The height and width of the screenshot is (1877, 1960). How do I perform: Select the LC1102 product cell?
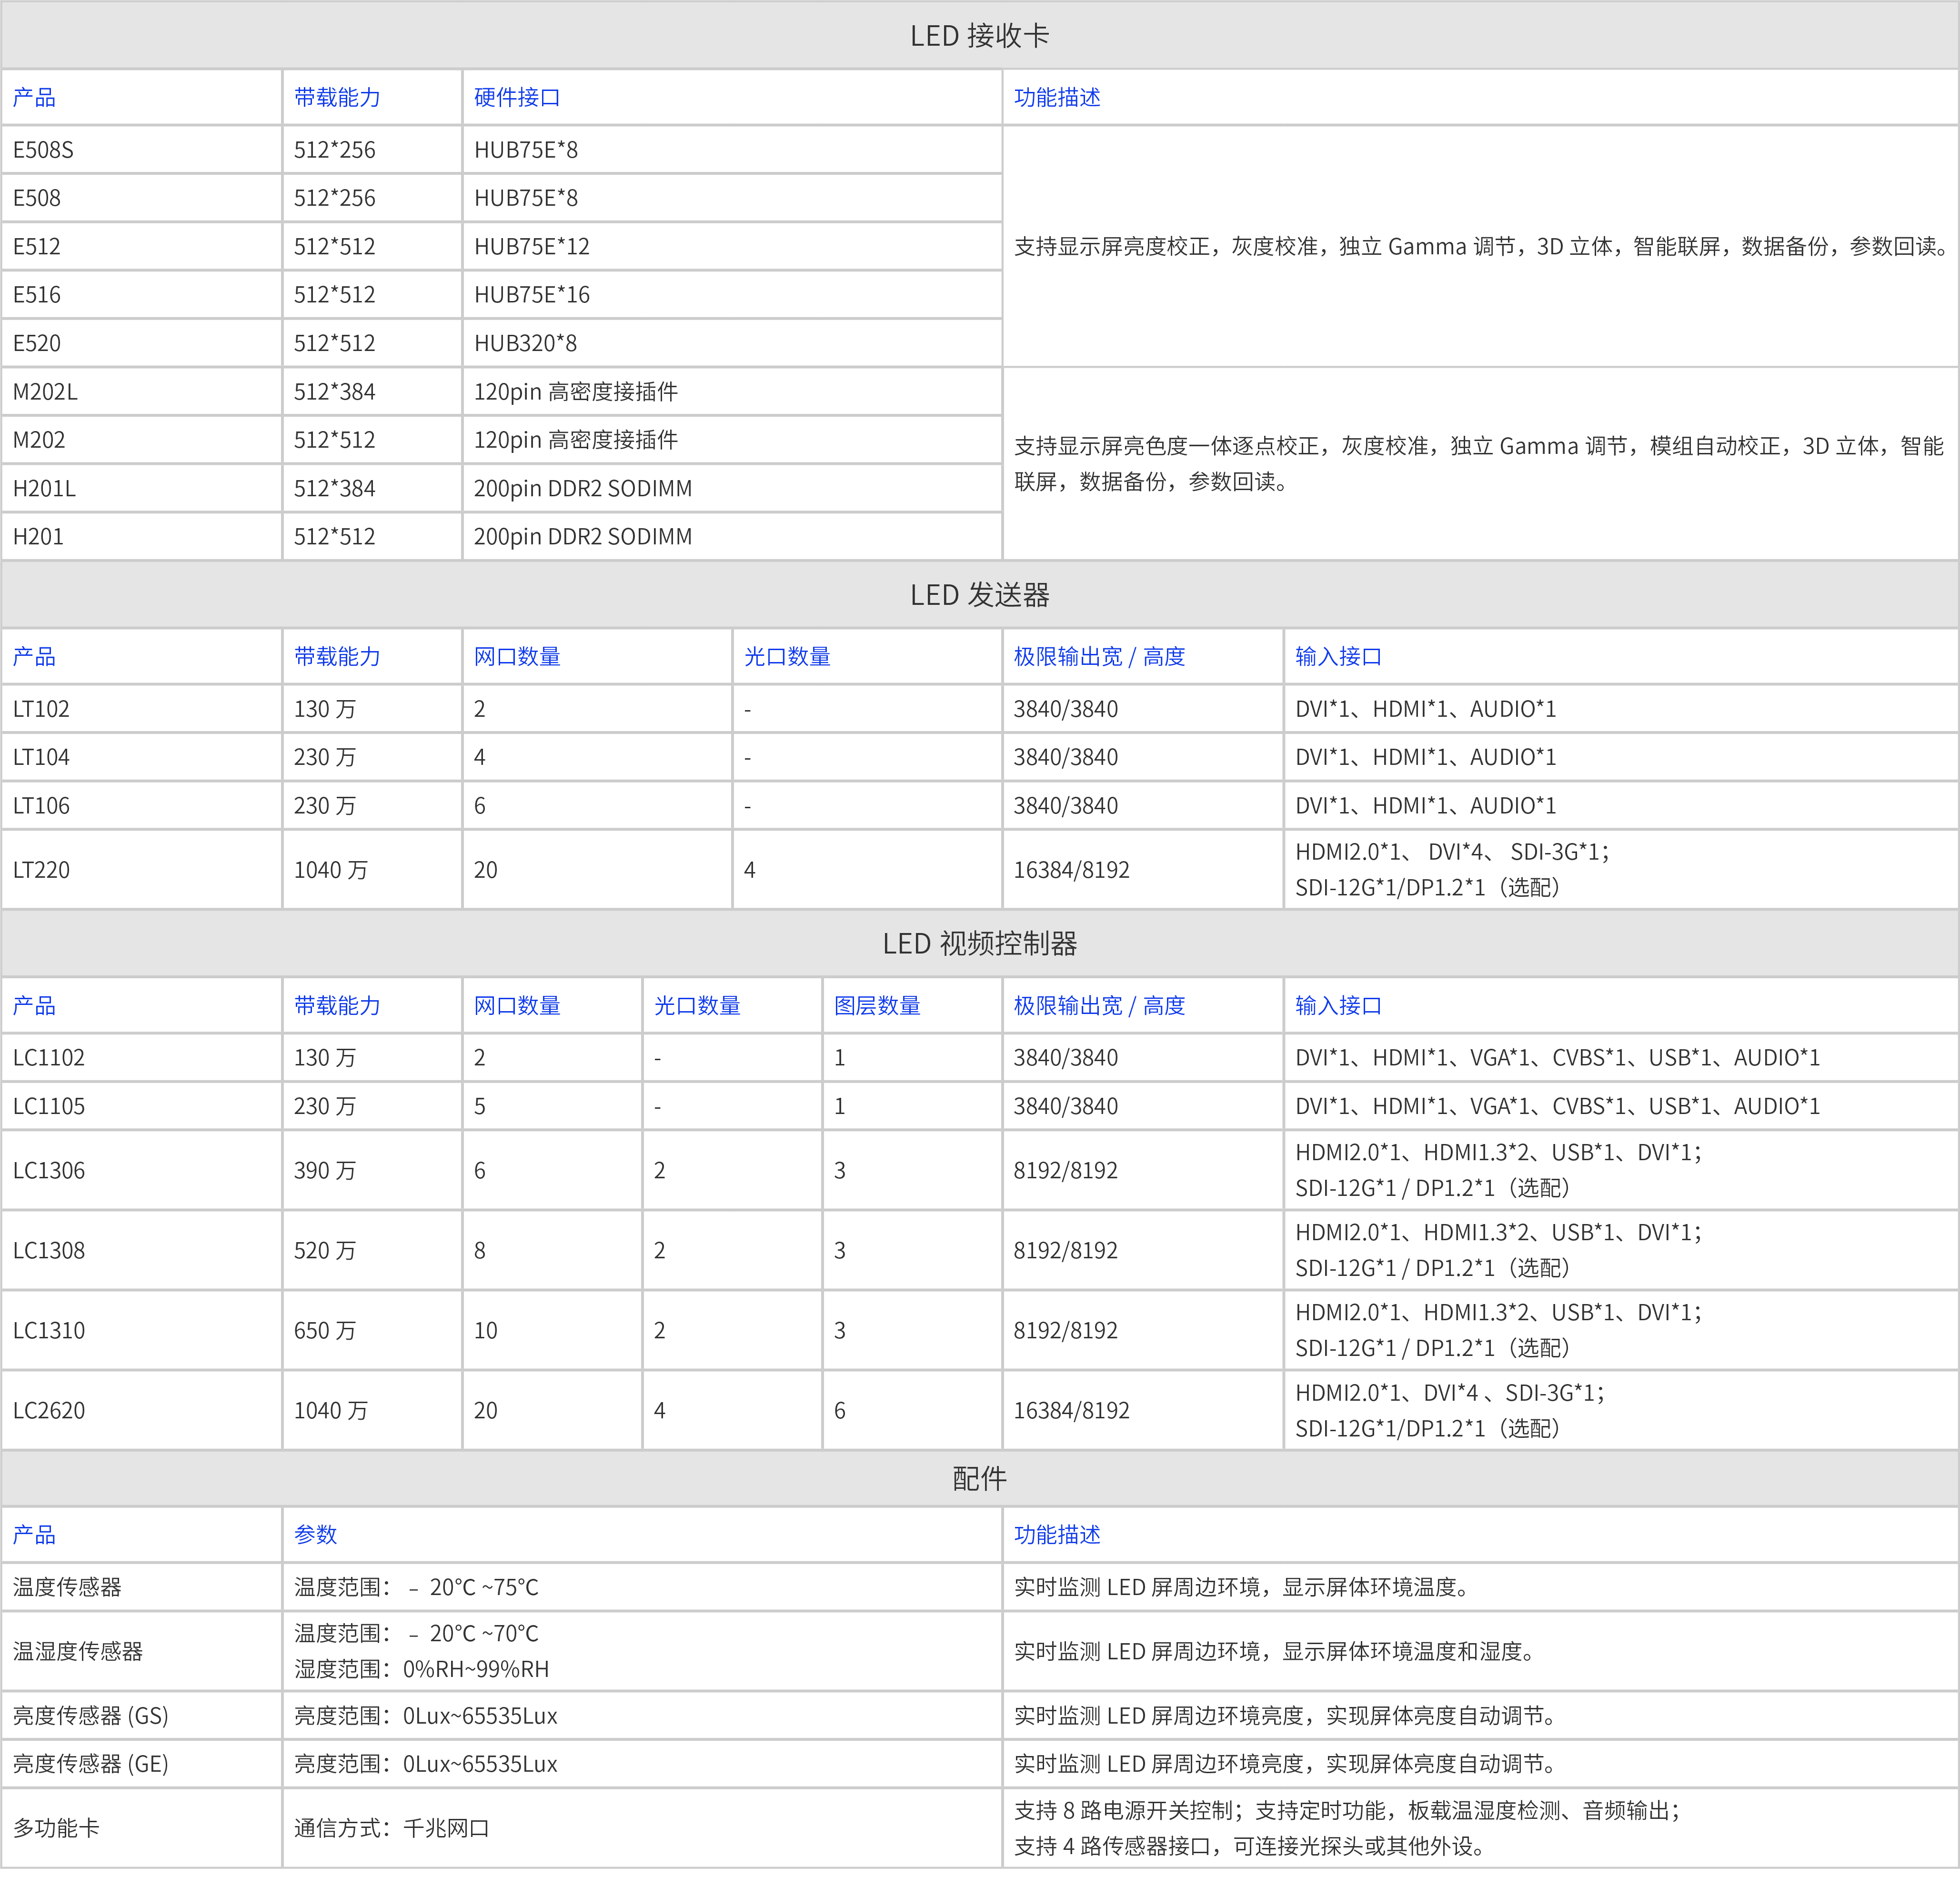coord(142,1058)
